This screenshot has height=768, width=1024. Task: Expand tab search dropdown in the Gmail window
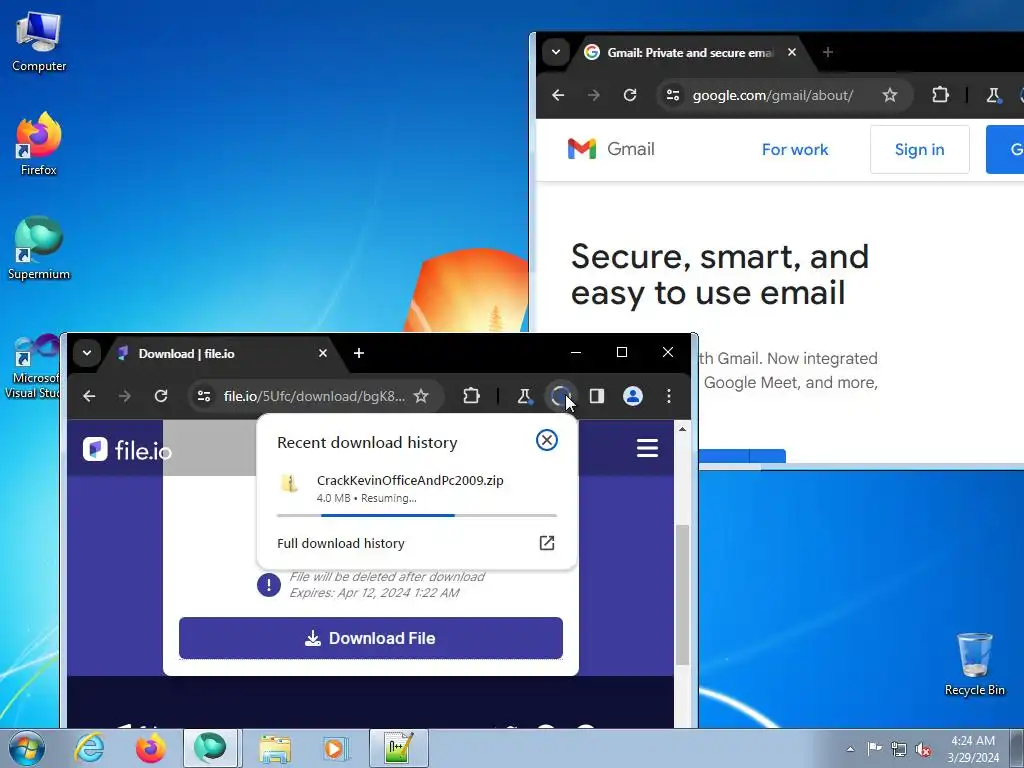coord(556,52)
